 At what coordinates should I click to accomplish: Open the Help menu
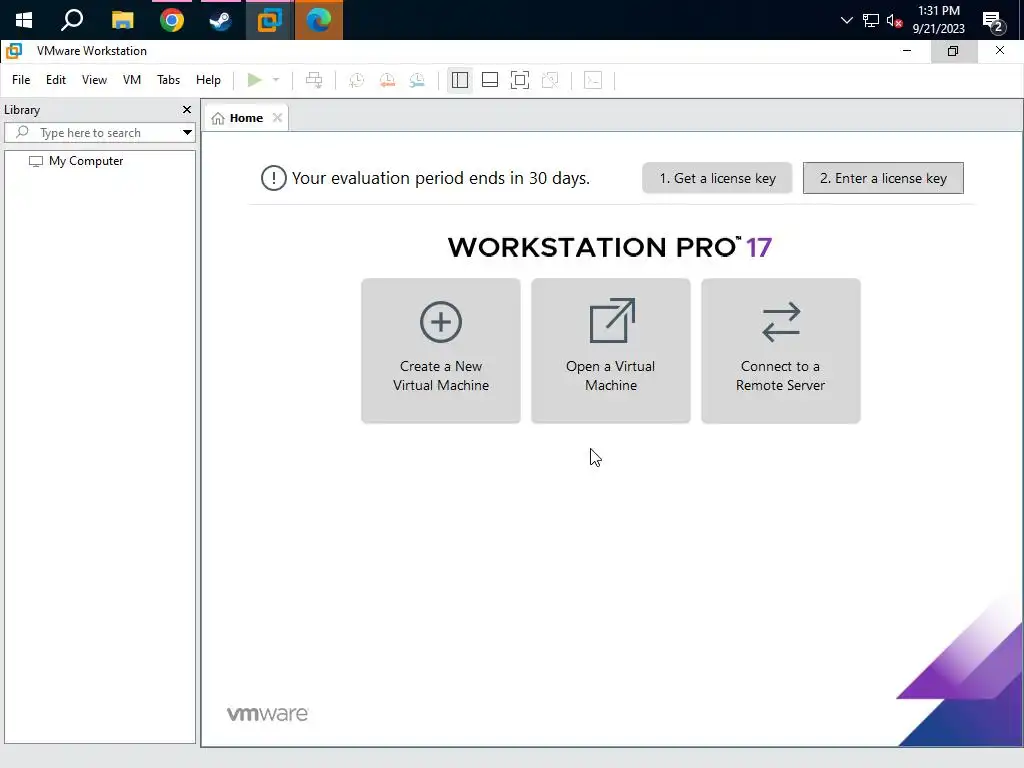[208, 80]
